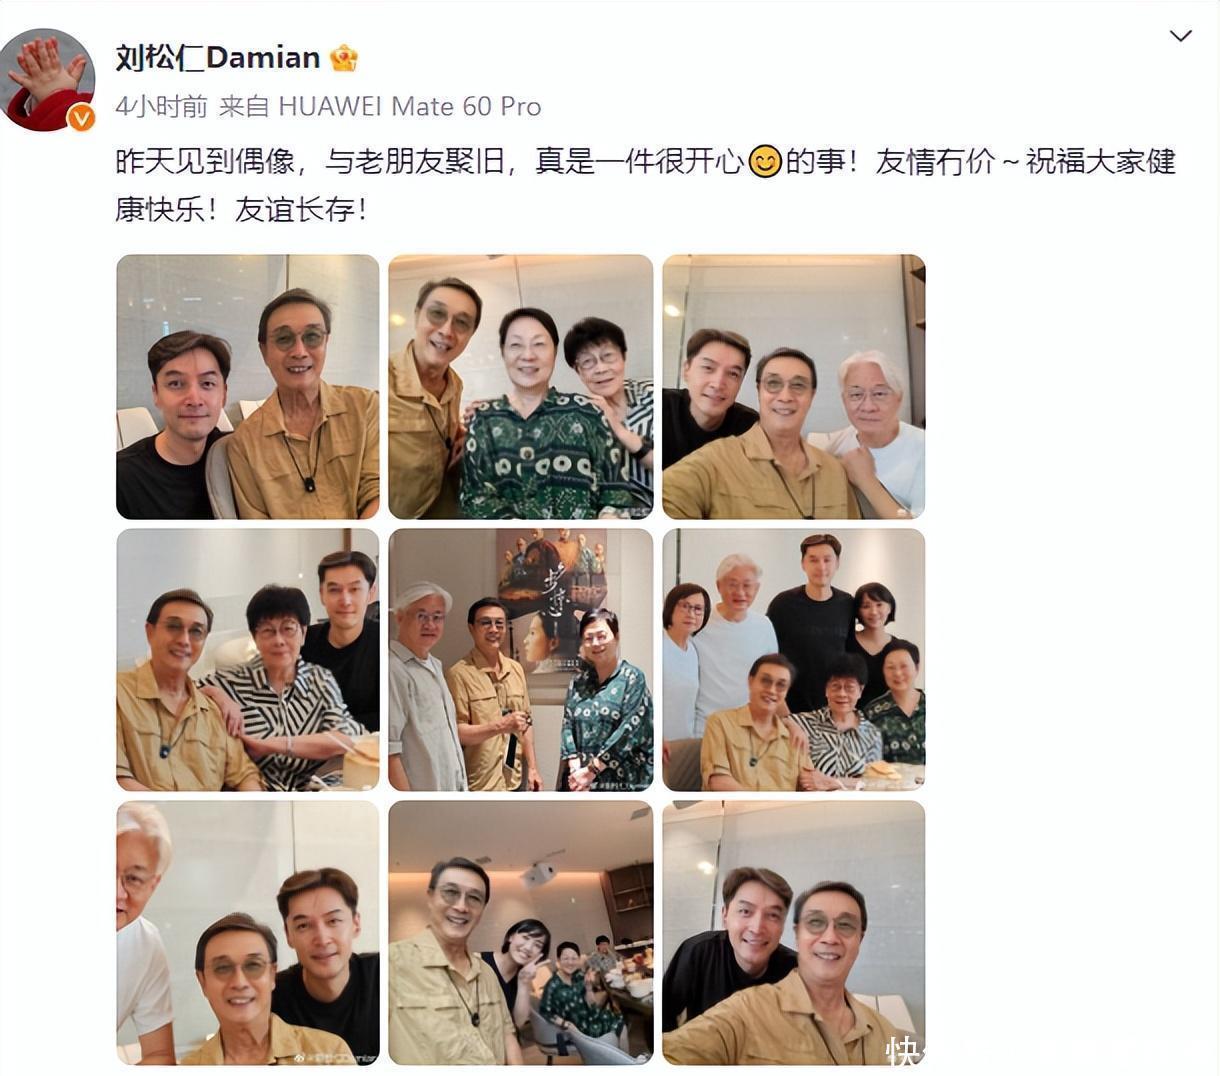
Task: Expand the post options chevron at top right
Action: (1181, 37)
